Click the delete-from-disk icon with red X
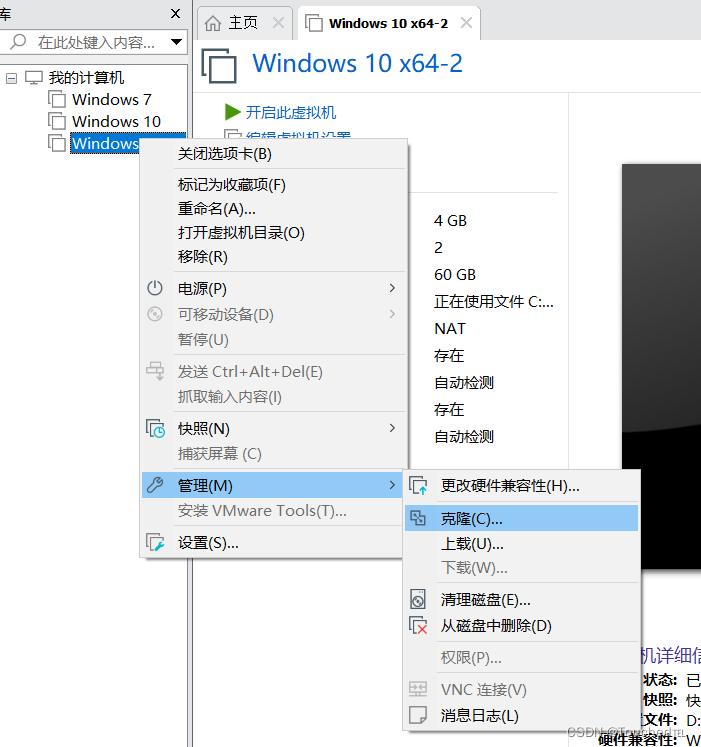Screen dimensions: 701x747 point(418,625)
